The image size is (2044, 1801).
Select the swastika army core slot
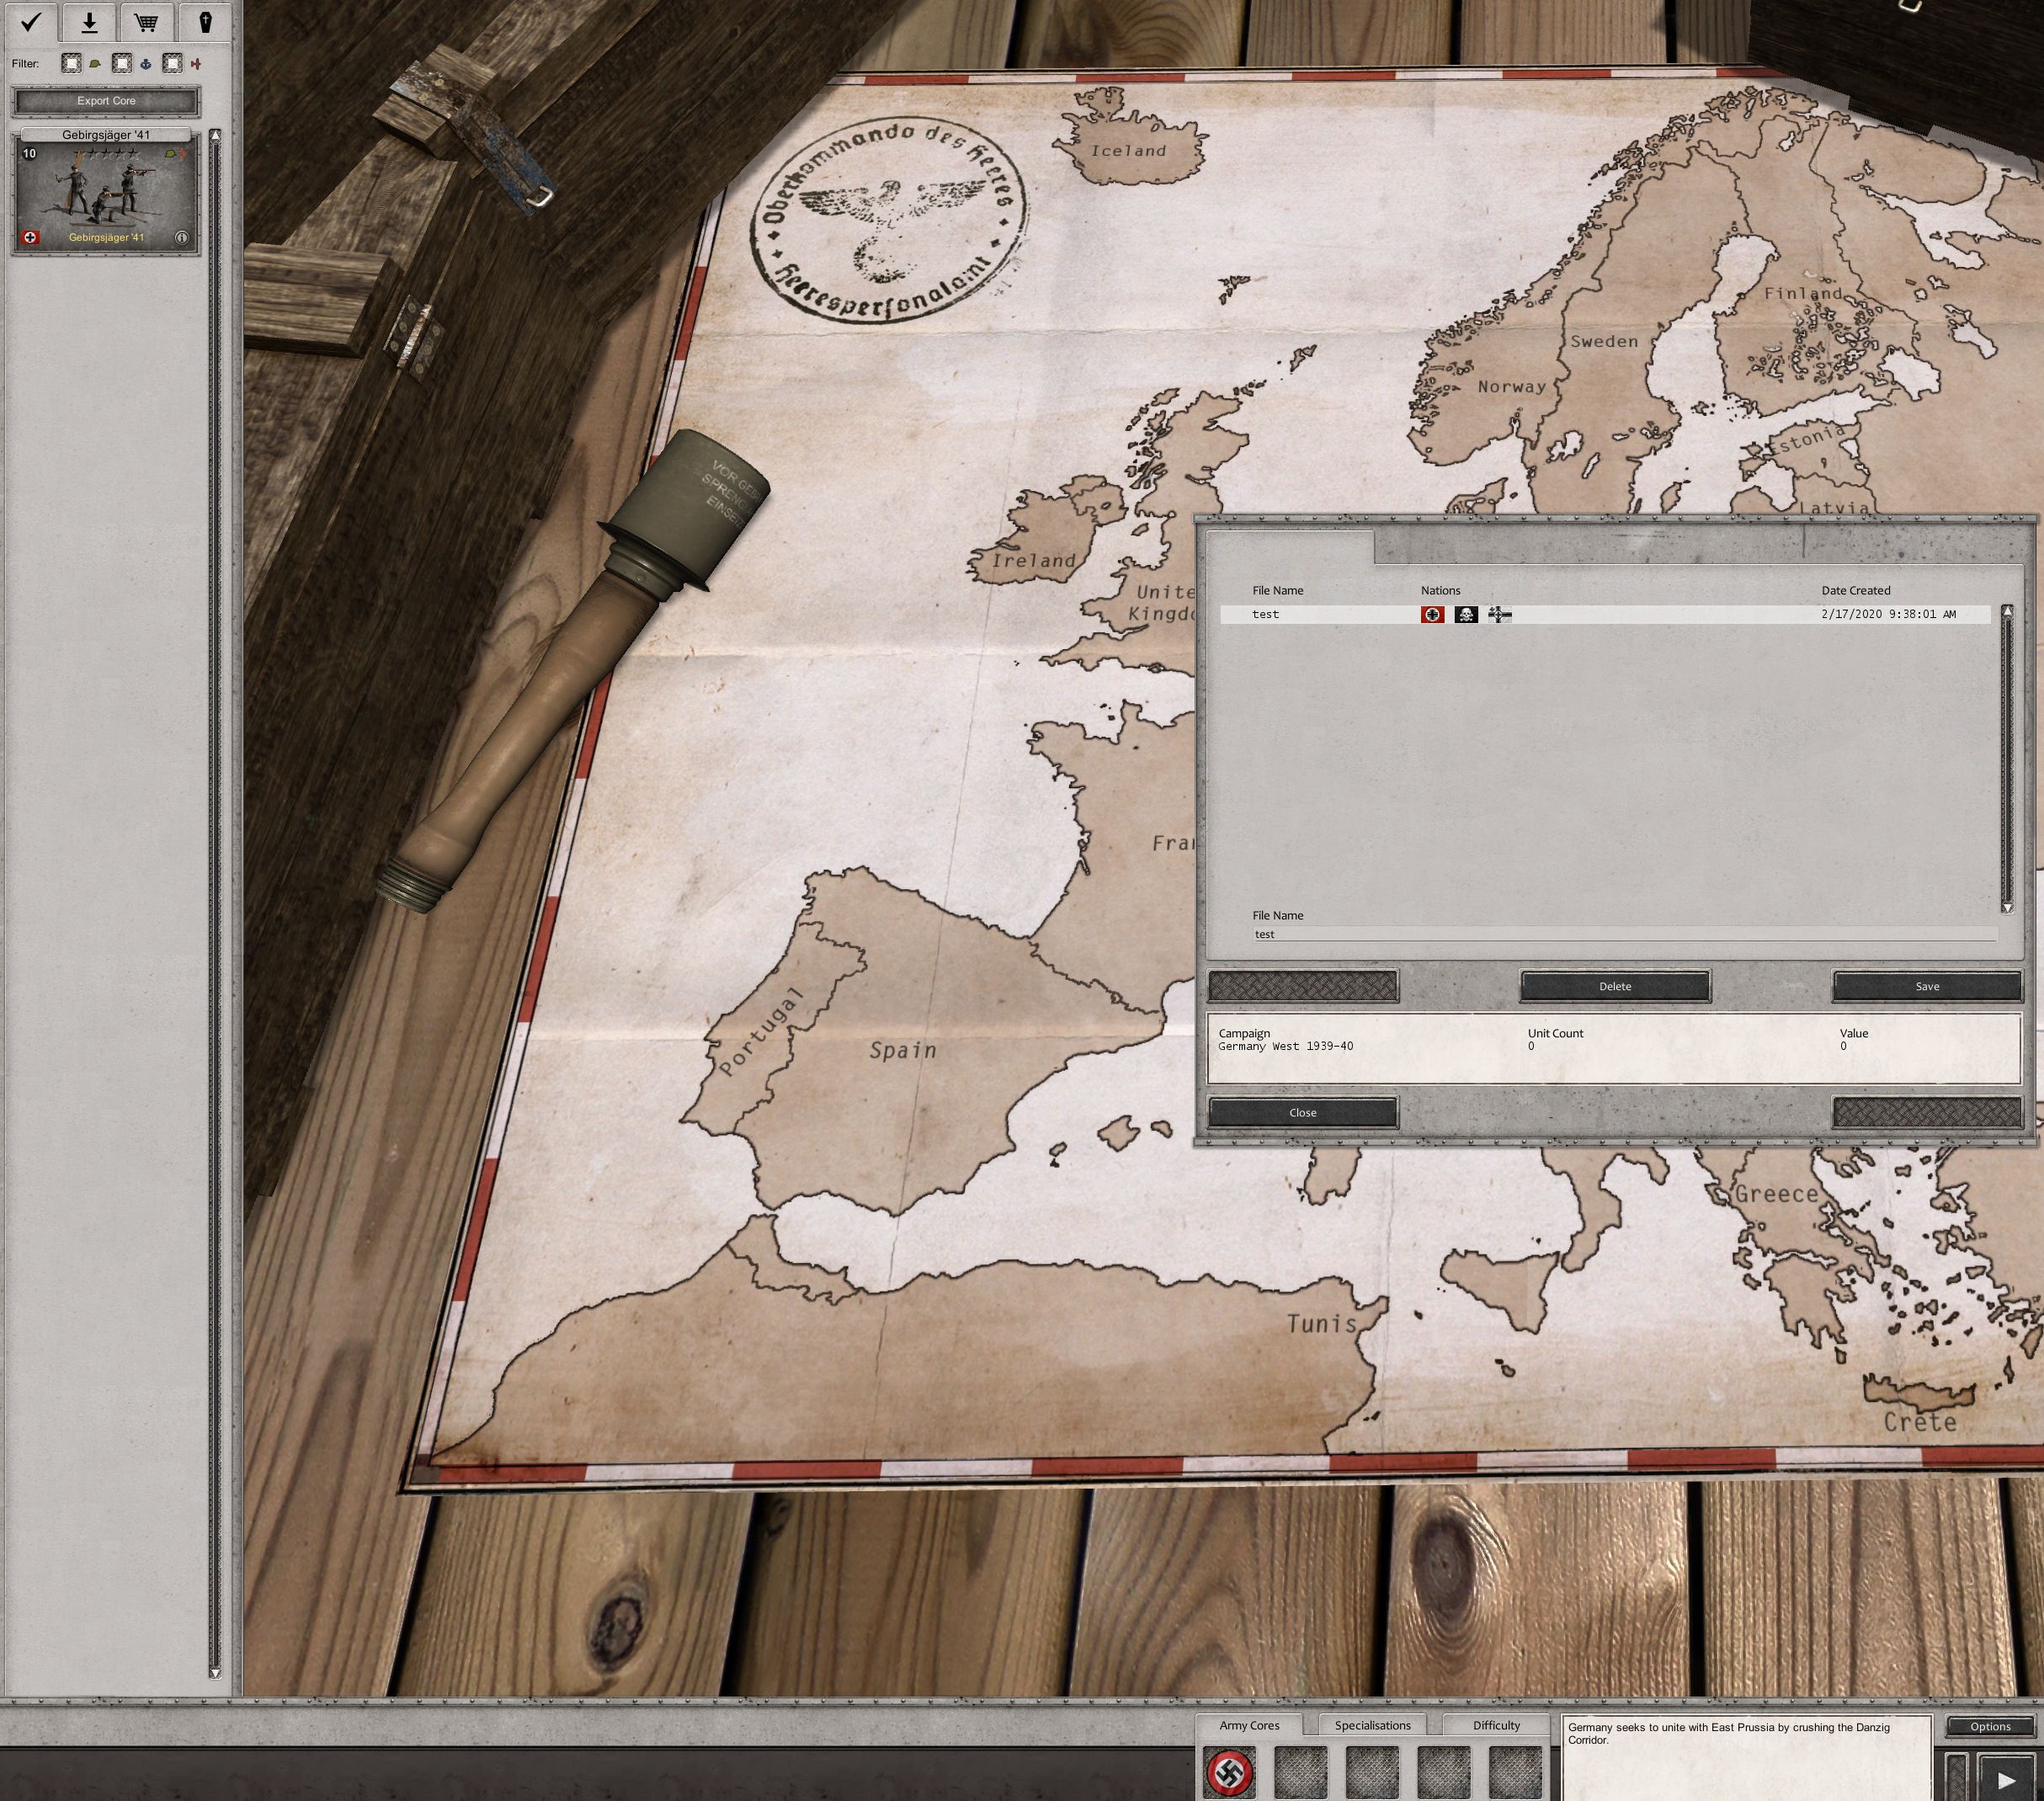coord(1230,1772)
